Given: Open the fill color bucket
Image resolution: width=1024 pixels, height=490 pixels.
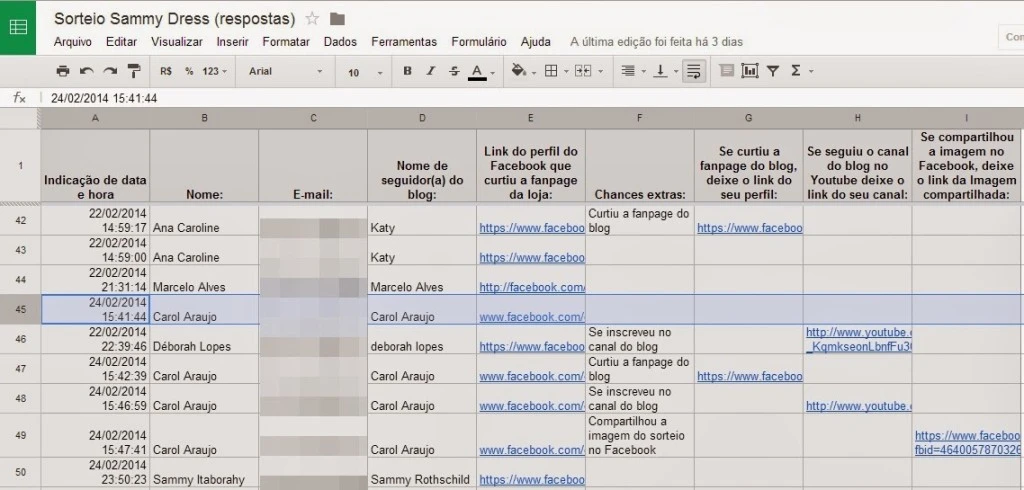Looking at the screenshot, I should coord(519,71).
